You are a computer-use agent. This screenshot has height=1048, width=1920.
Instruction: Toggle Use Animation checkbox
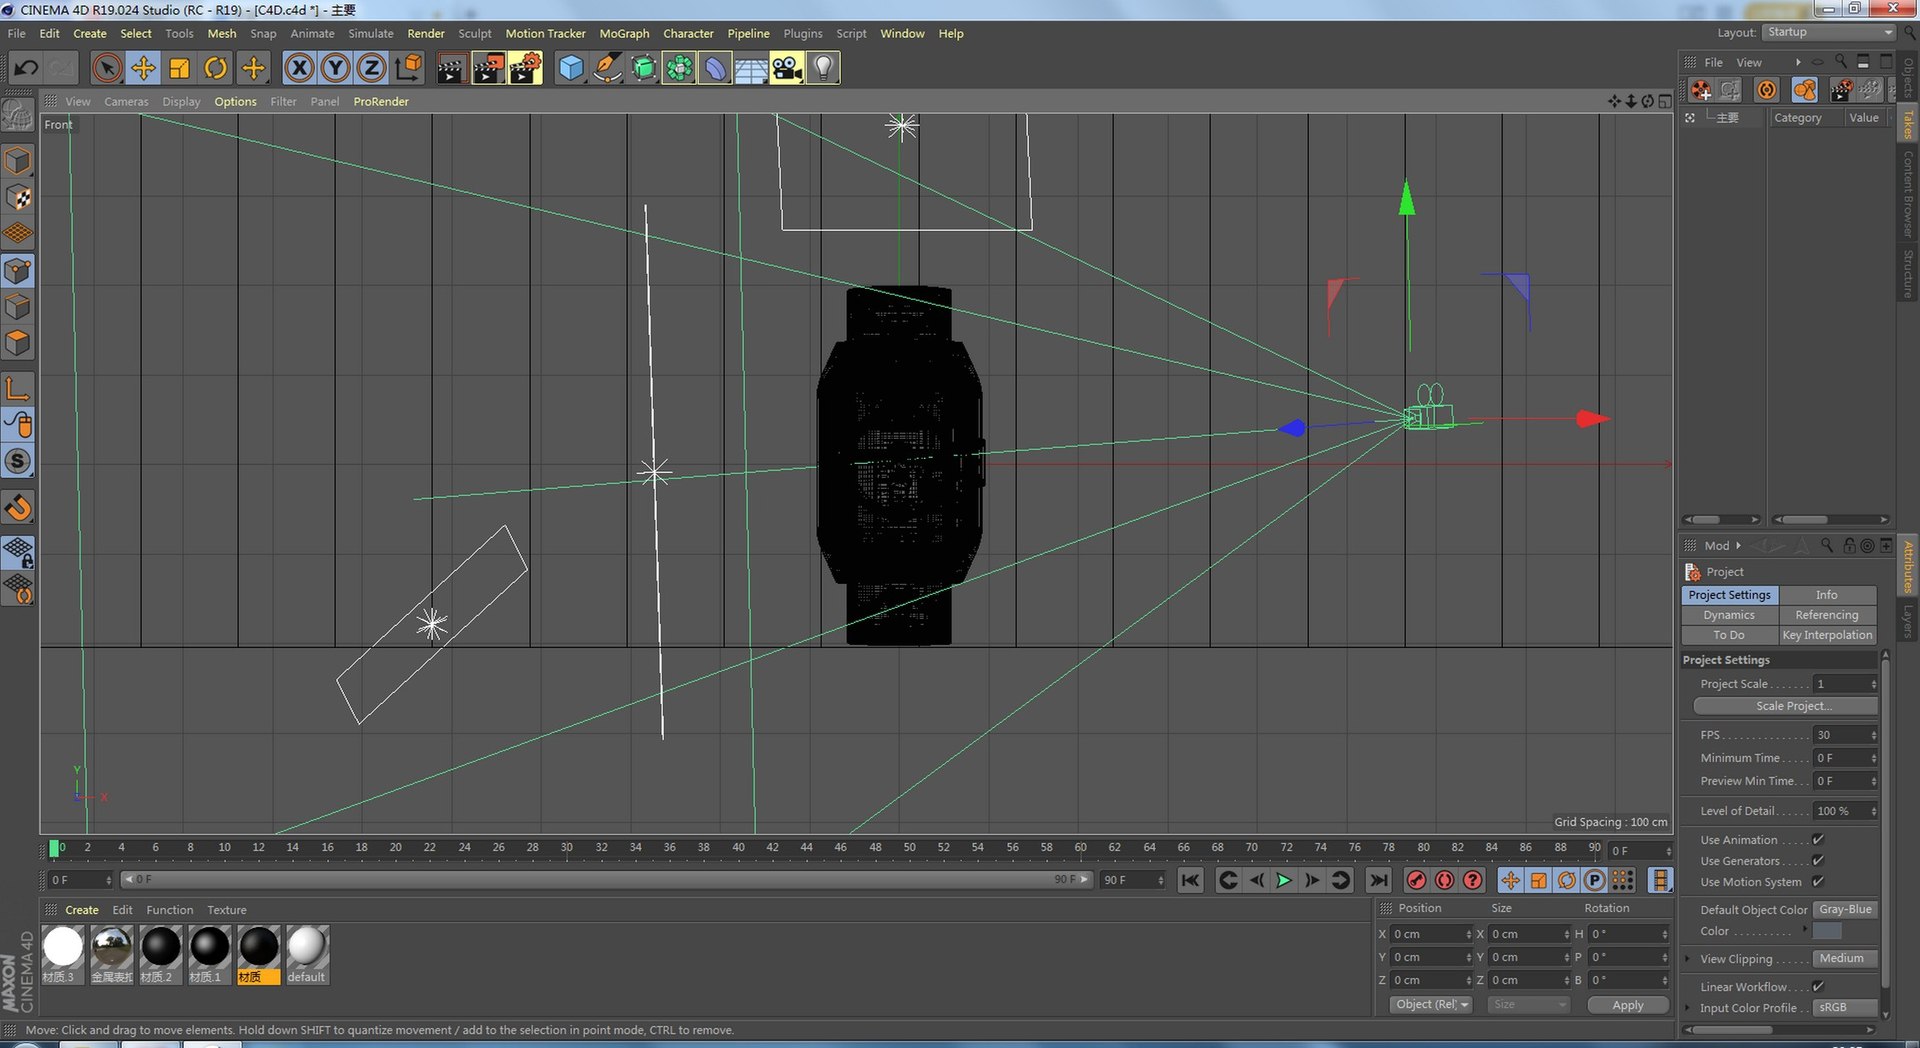click(x=1818, y=840)
